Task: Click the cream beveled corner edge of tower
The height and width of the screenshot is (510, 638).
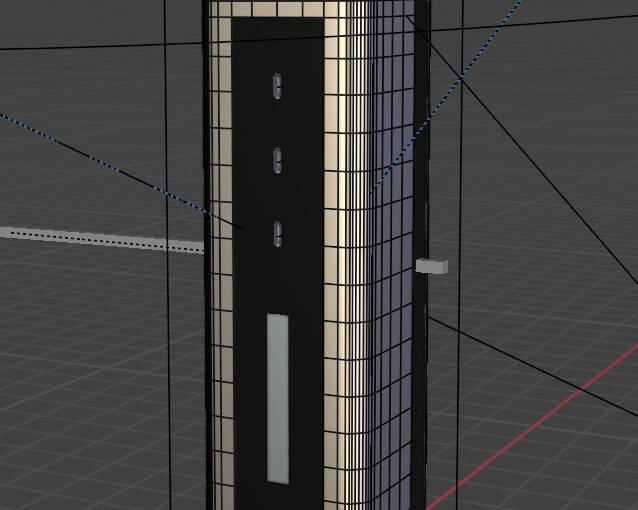Action: (345, 300)
